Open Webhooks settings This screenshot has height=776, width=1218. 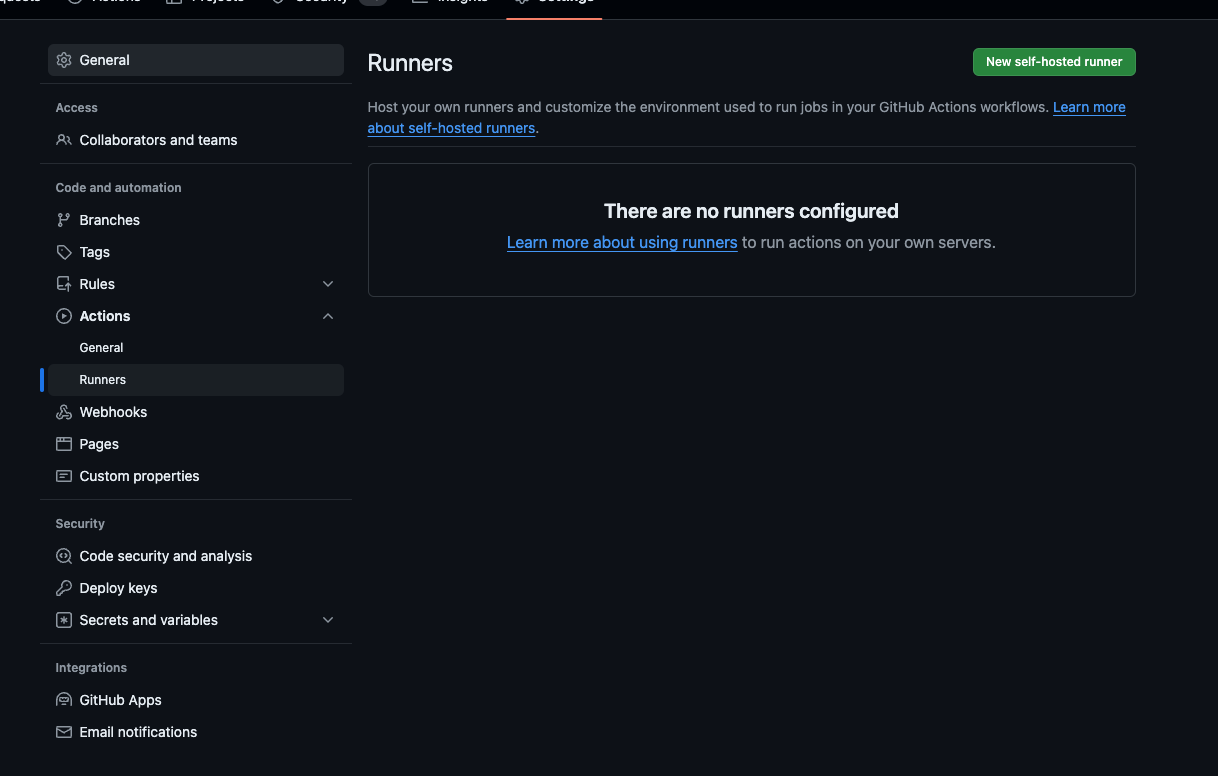click(196, 412)
